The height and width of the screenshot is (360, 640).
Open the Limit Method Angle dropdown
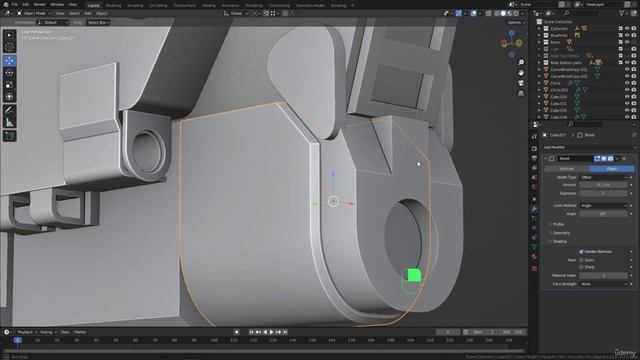coord(604,206)
